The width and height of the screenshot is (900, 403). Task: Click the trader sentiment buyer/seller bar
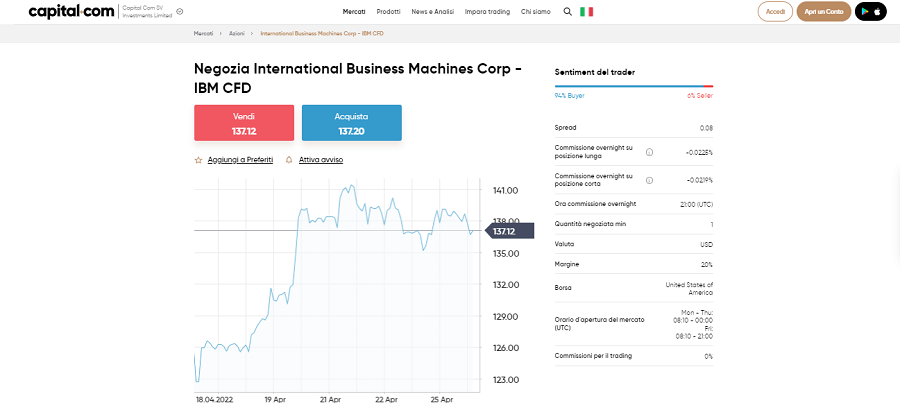[634, 86]
